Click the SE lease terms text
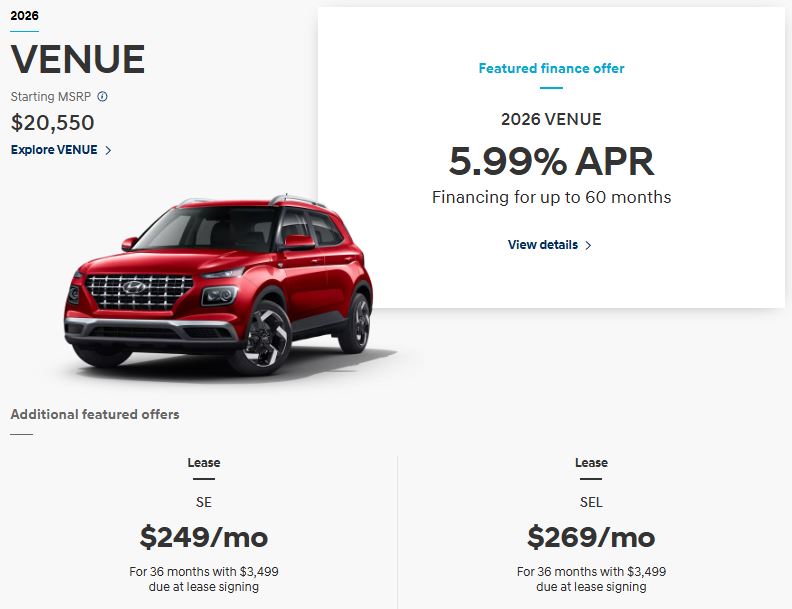 click(x=204, y=579)
